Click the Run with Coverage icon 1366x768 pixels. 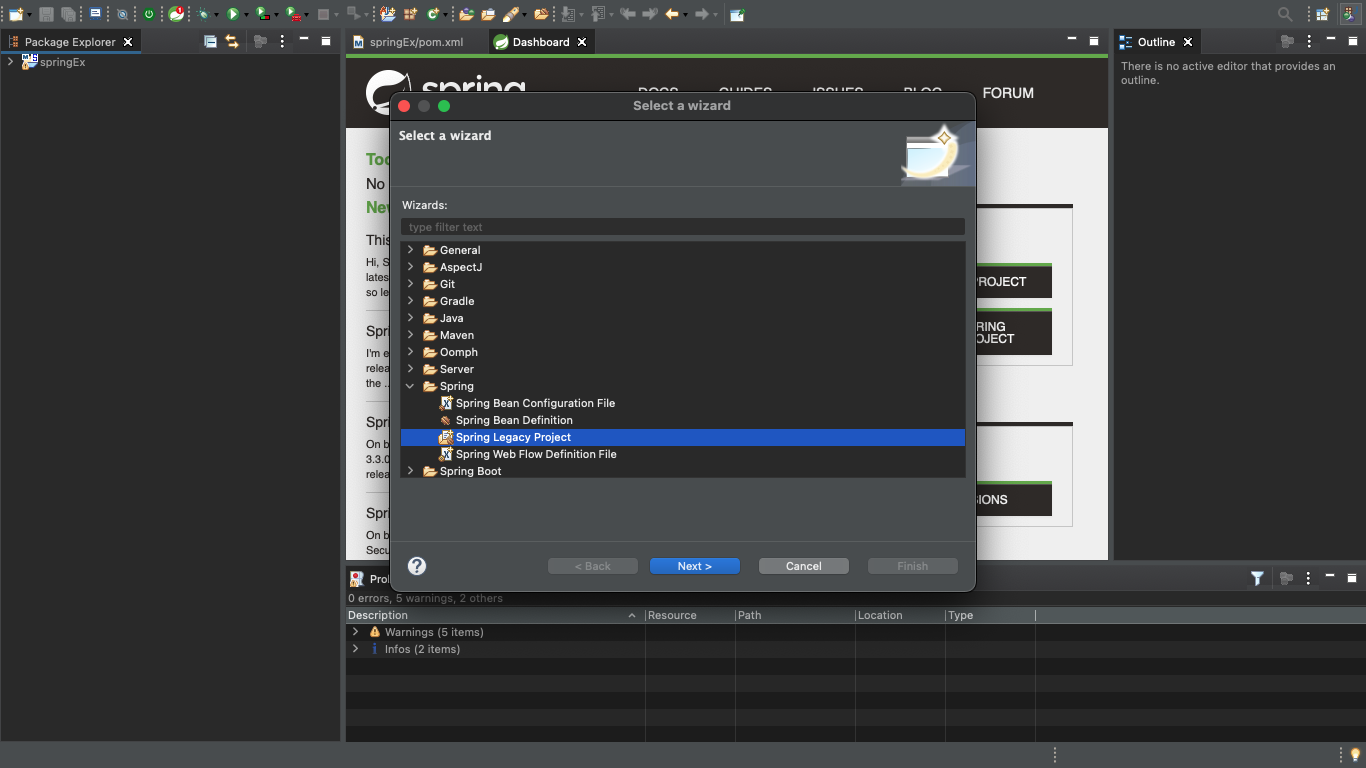[262, 14]
